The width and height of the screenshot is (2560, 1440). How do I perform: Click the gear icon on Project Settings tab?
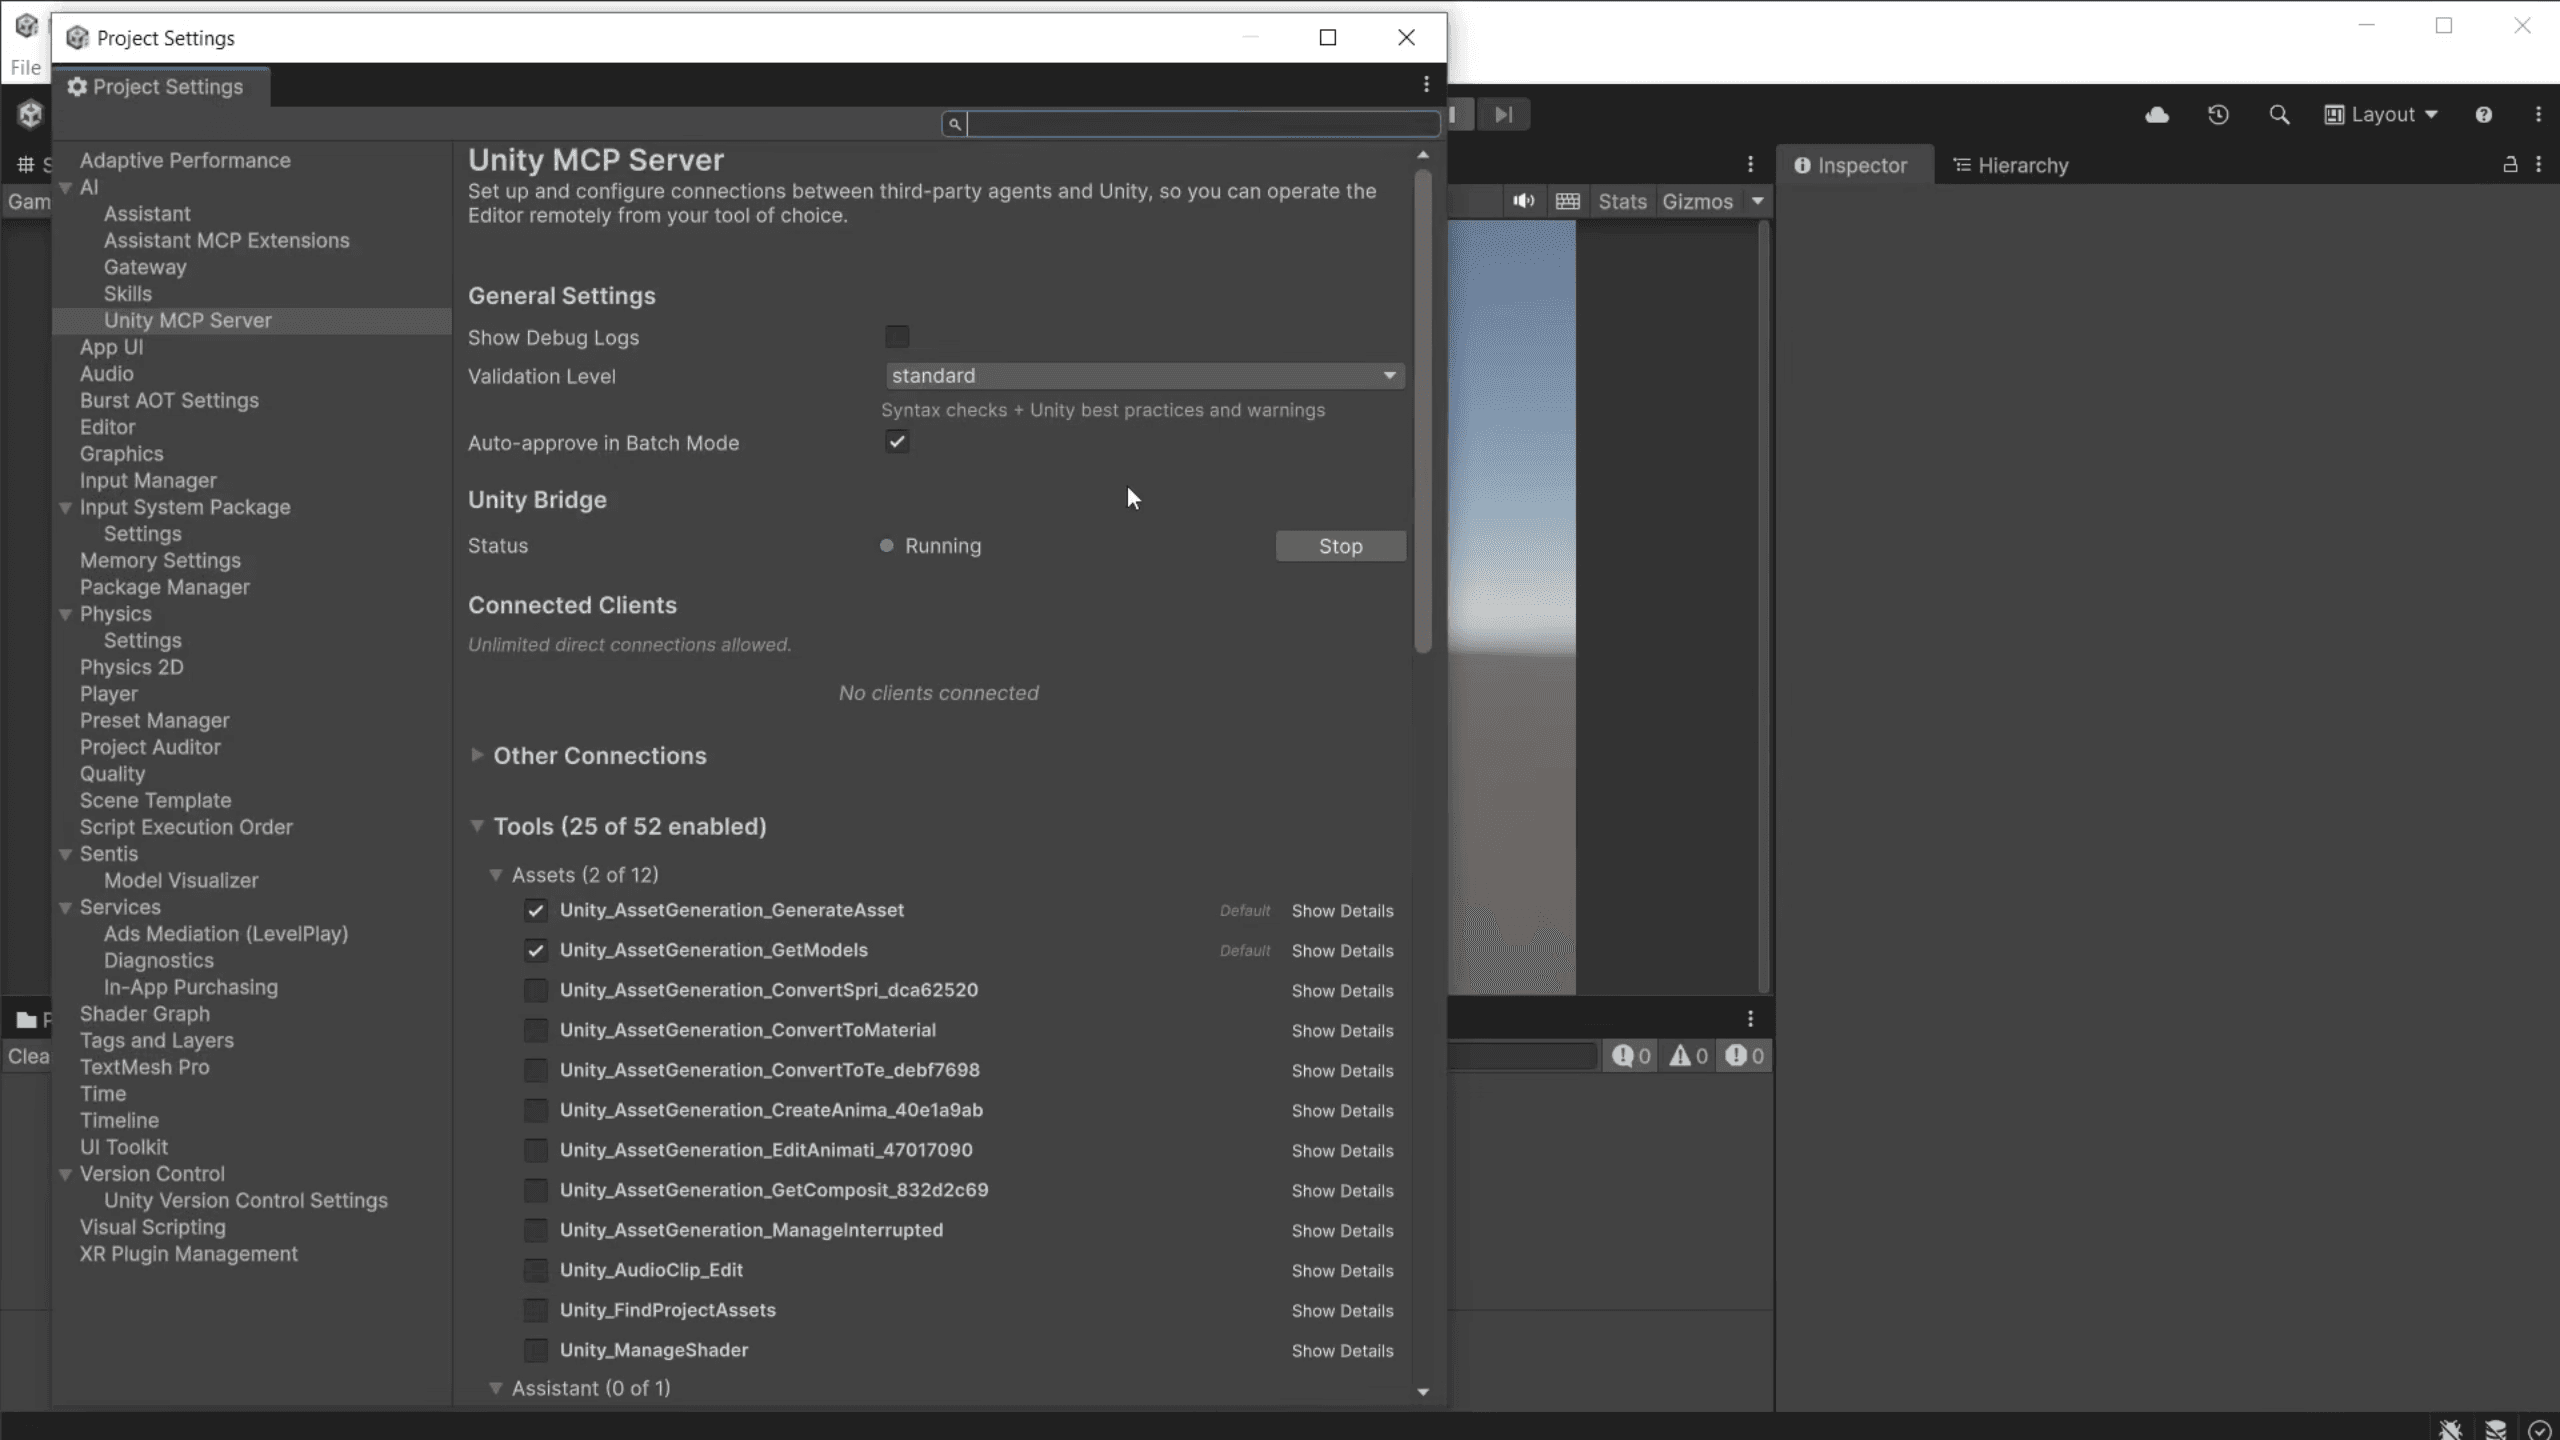[x=77, y=87]
